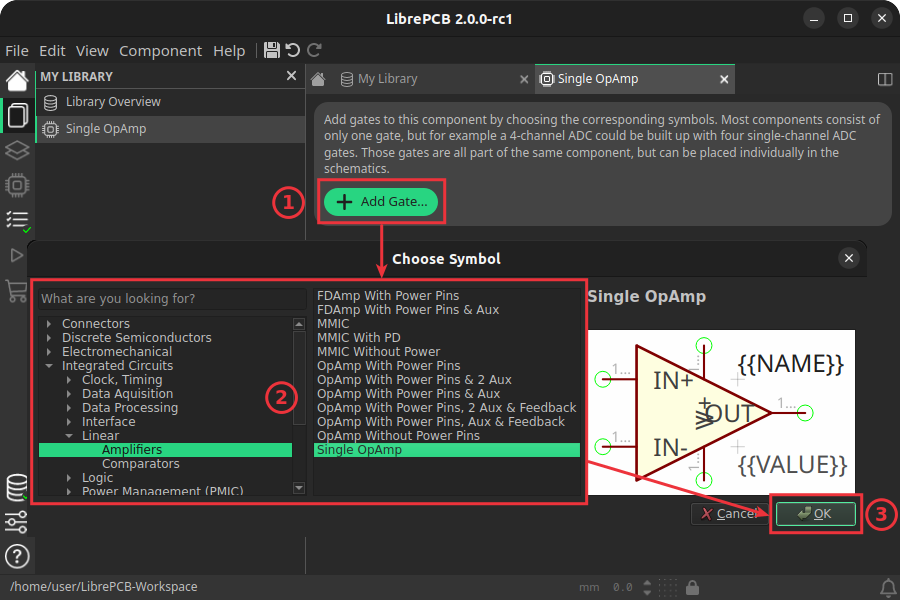This screenshot has width=900, height=600.
Task: Open notifications via the bell icon
Action: click(888, 587)
